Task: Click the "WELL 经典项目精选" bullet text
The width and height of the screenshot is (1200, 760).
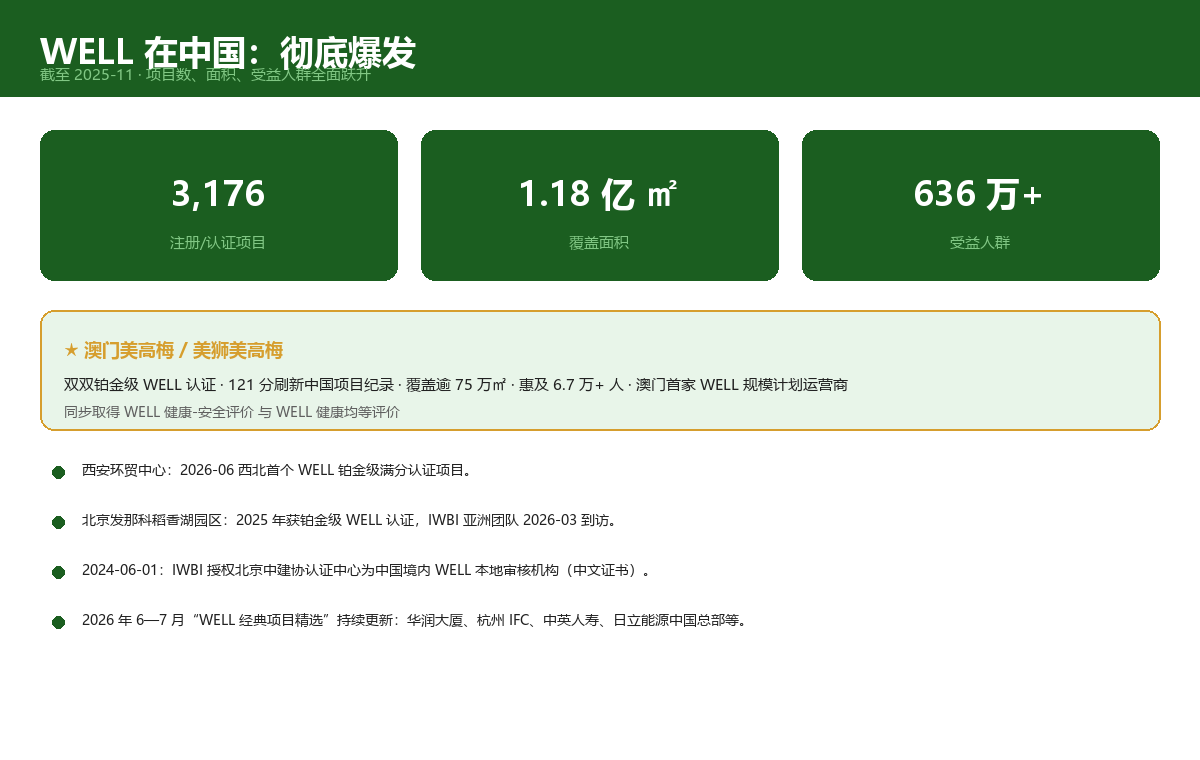Action: pyautogui.click(x=415, y=620)
